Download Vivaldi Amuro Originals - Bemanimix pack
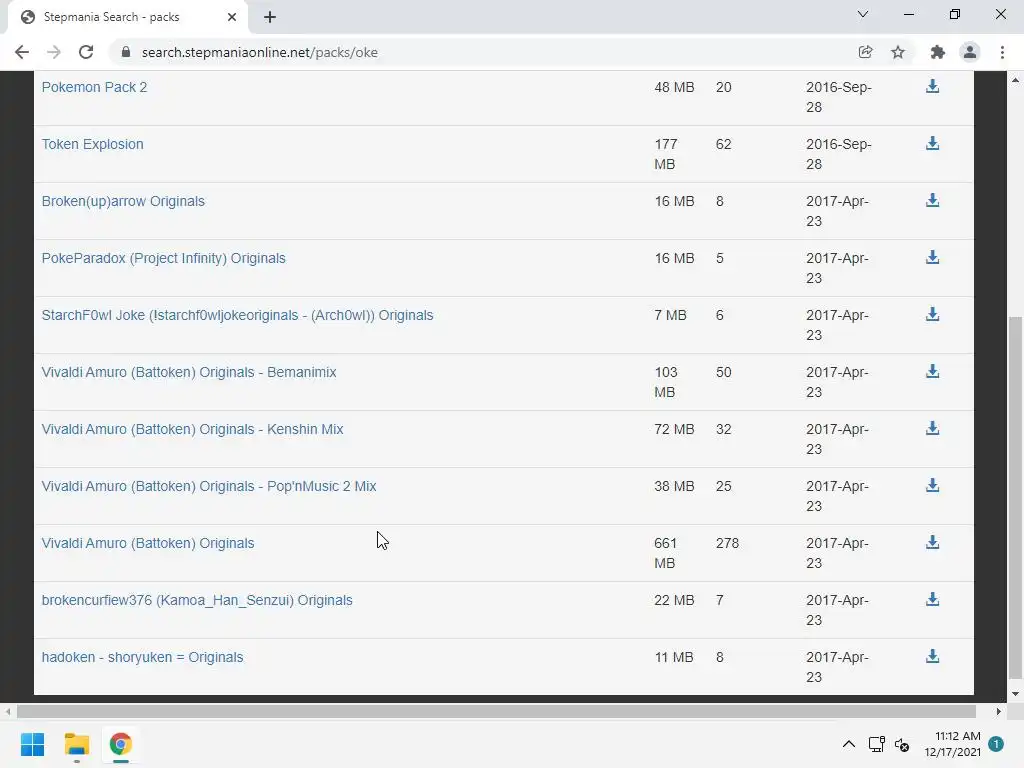1024x768 pixels. pos(932,371)
